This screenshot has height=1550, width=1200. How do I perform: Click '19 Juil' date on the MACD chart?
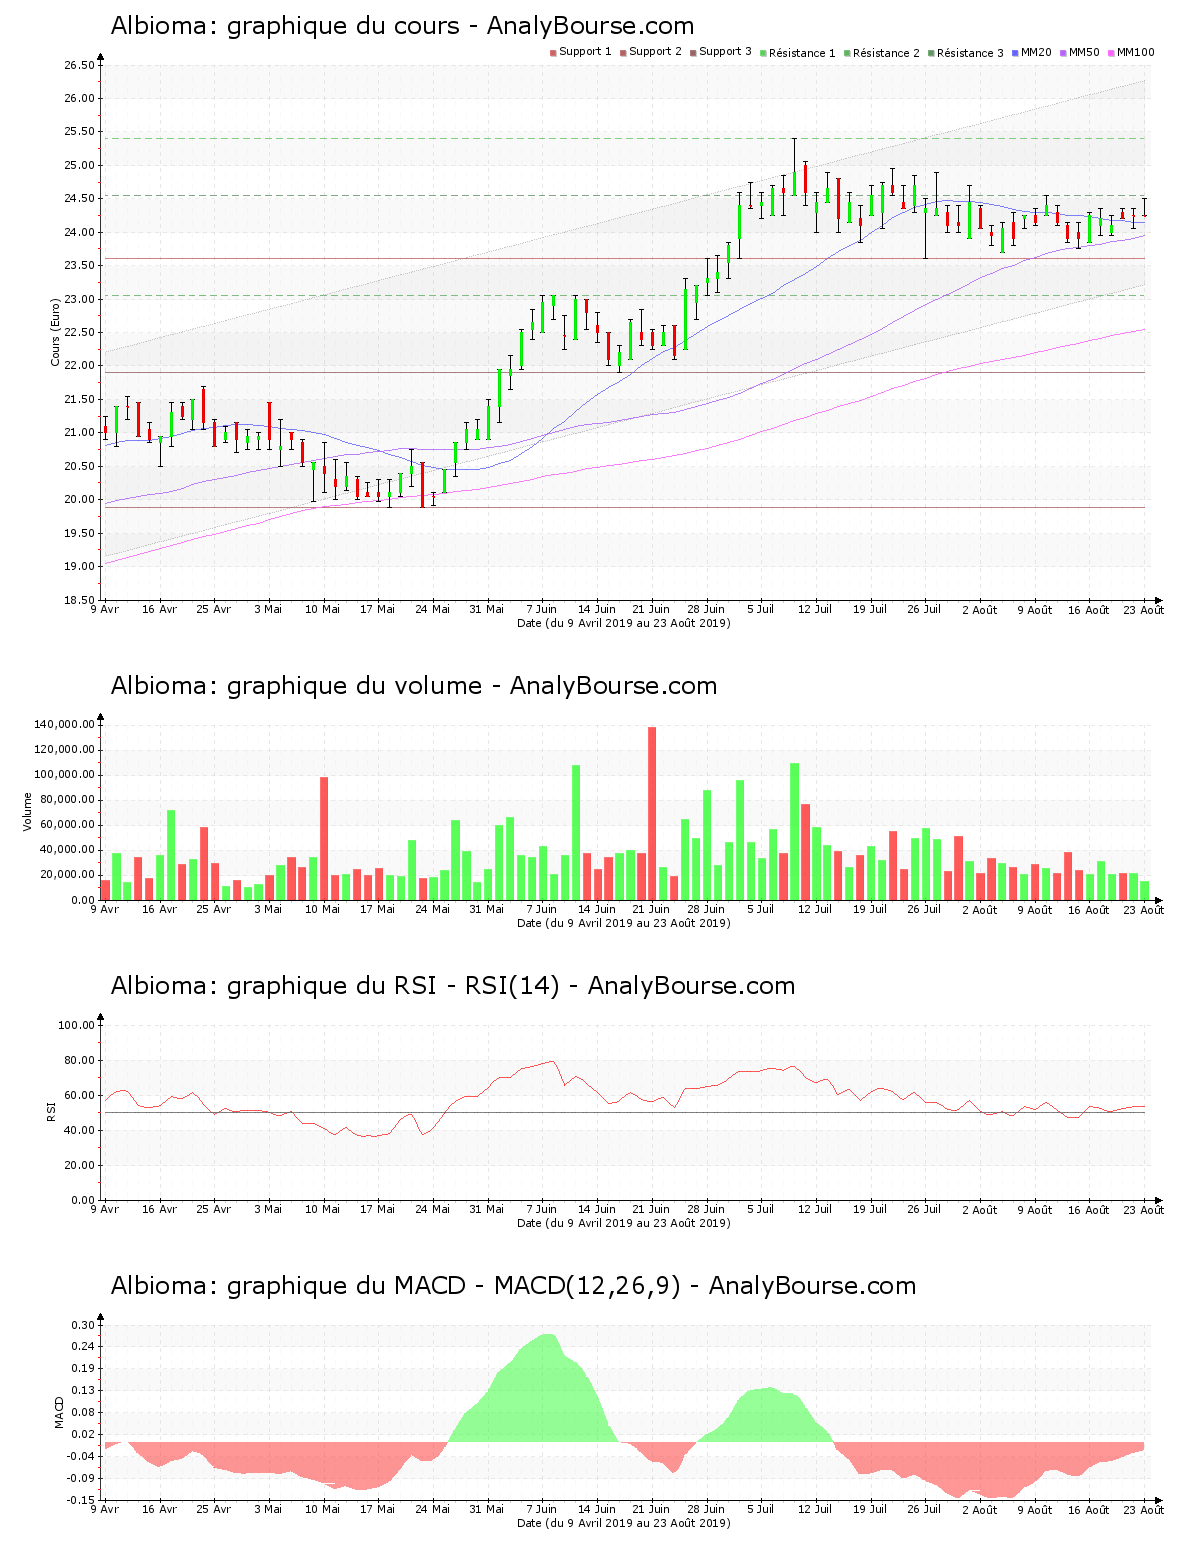coord(870,1509)
